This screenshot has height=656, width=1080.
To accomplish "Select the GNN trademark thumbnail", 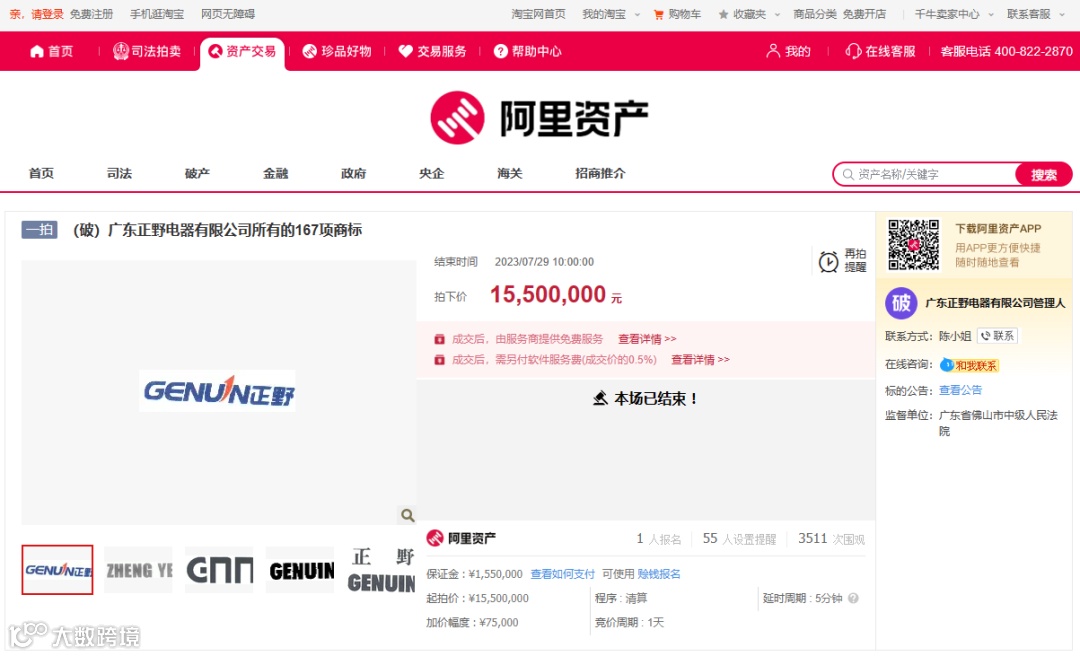I will pyautogui.click(x=219, y=570).
